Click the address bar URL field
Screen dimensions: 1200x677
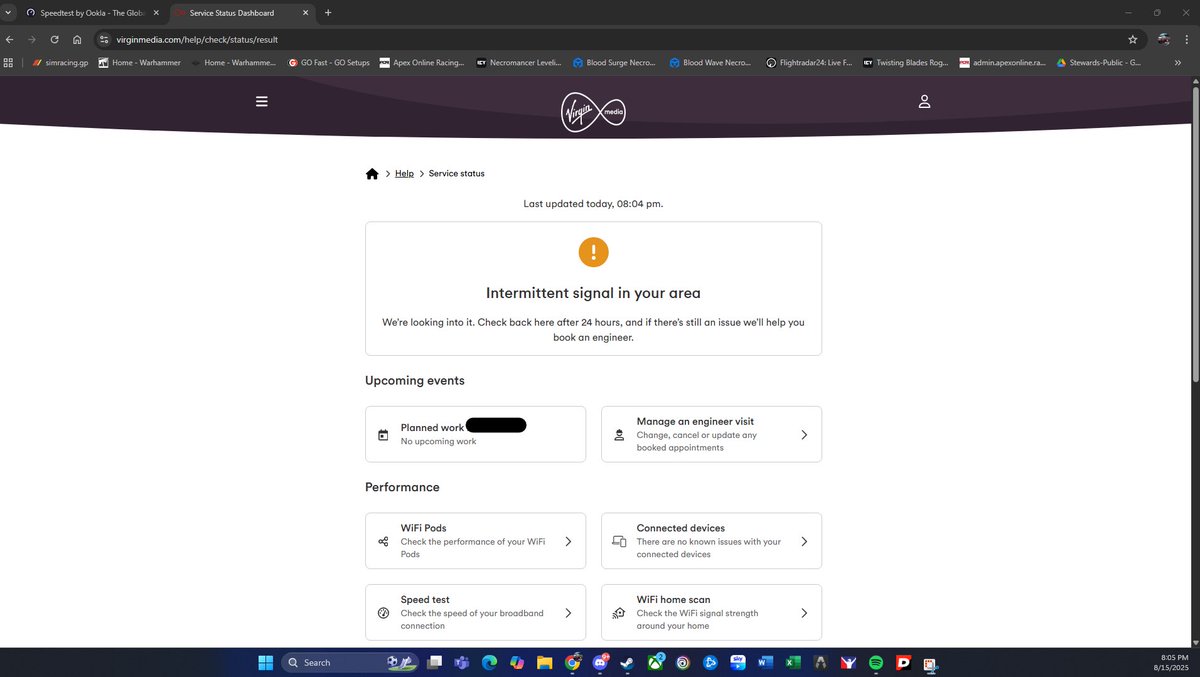click(619, 39)
